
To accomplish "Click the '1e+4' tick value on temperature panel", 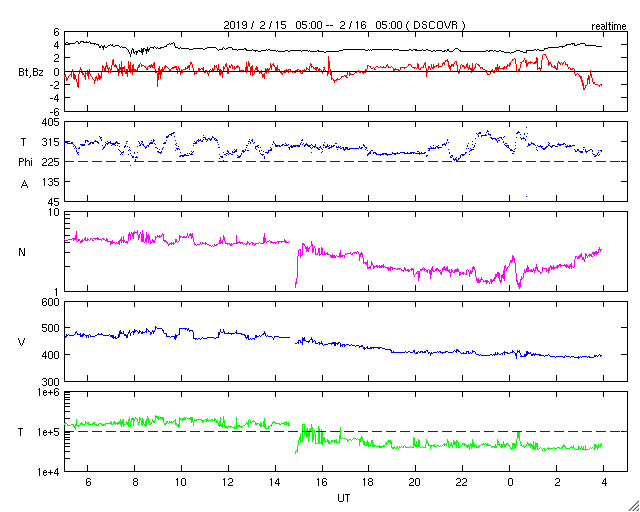I will point(48,472).
